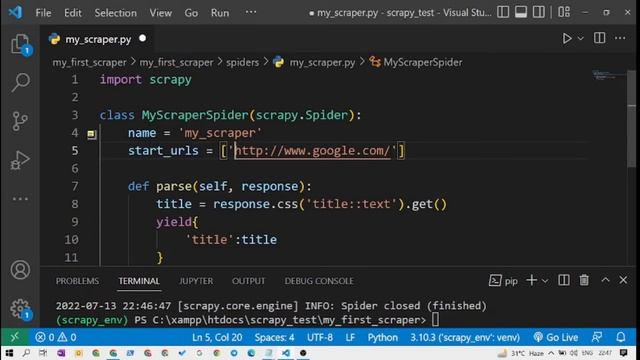Change end of line sequence LF
Viewport: 640px width, 360px height.
pos(350,338)
